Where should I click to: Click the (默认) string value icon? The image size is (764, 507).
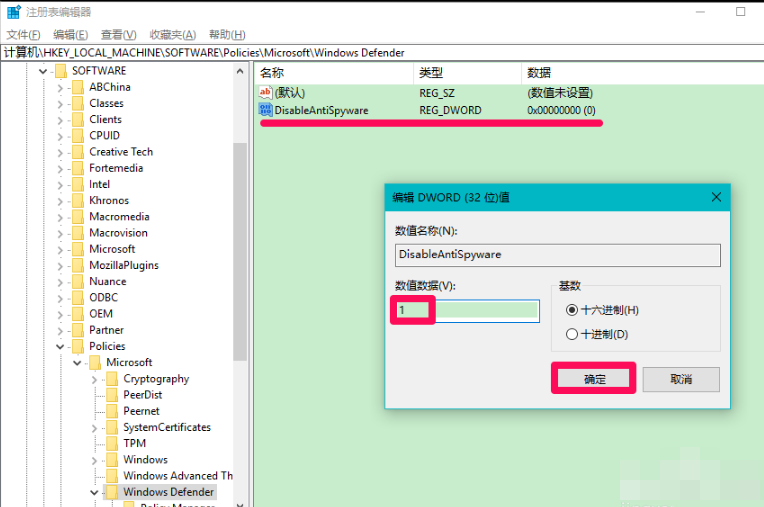tap(265, 92)
